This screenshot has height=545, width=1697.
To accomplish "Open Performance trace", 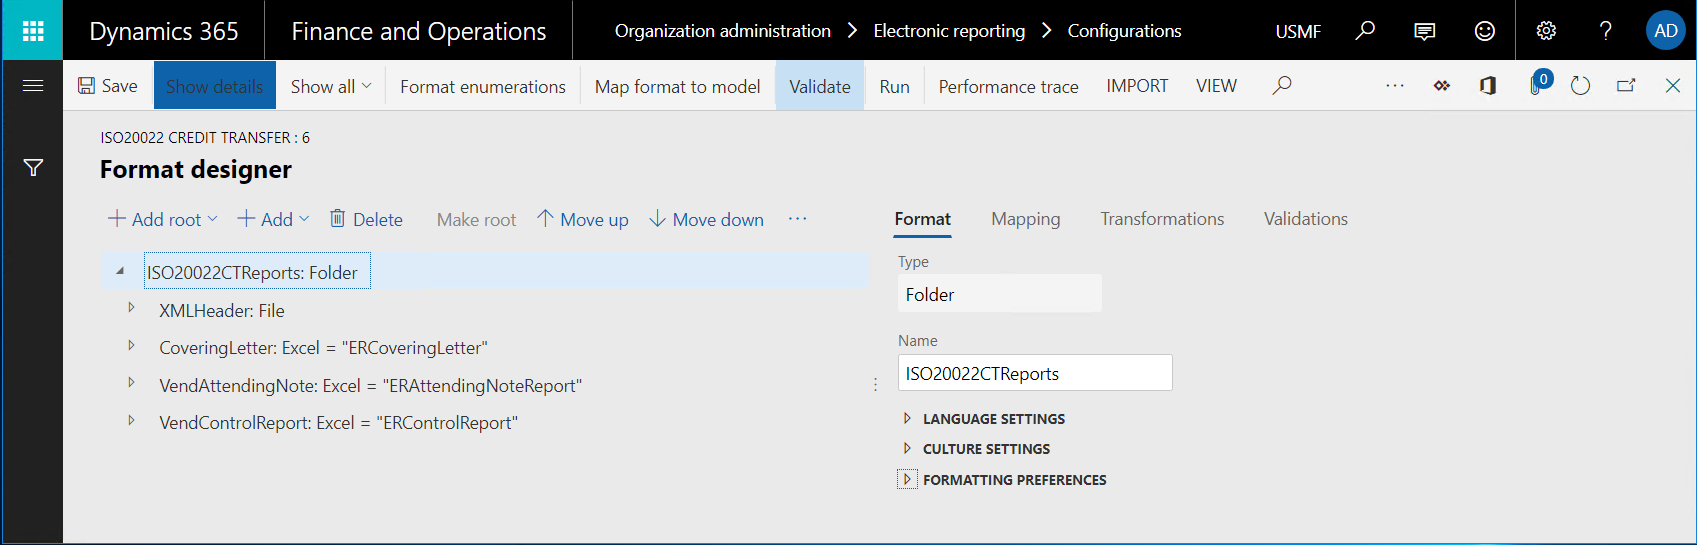I will pyautogui.click(x=1008, y=86).
